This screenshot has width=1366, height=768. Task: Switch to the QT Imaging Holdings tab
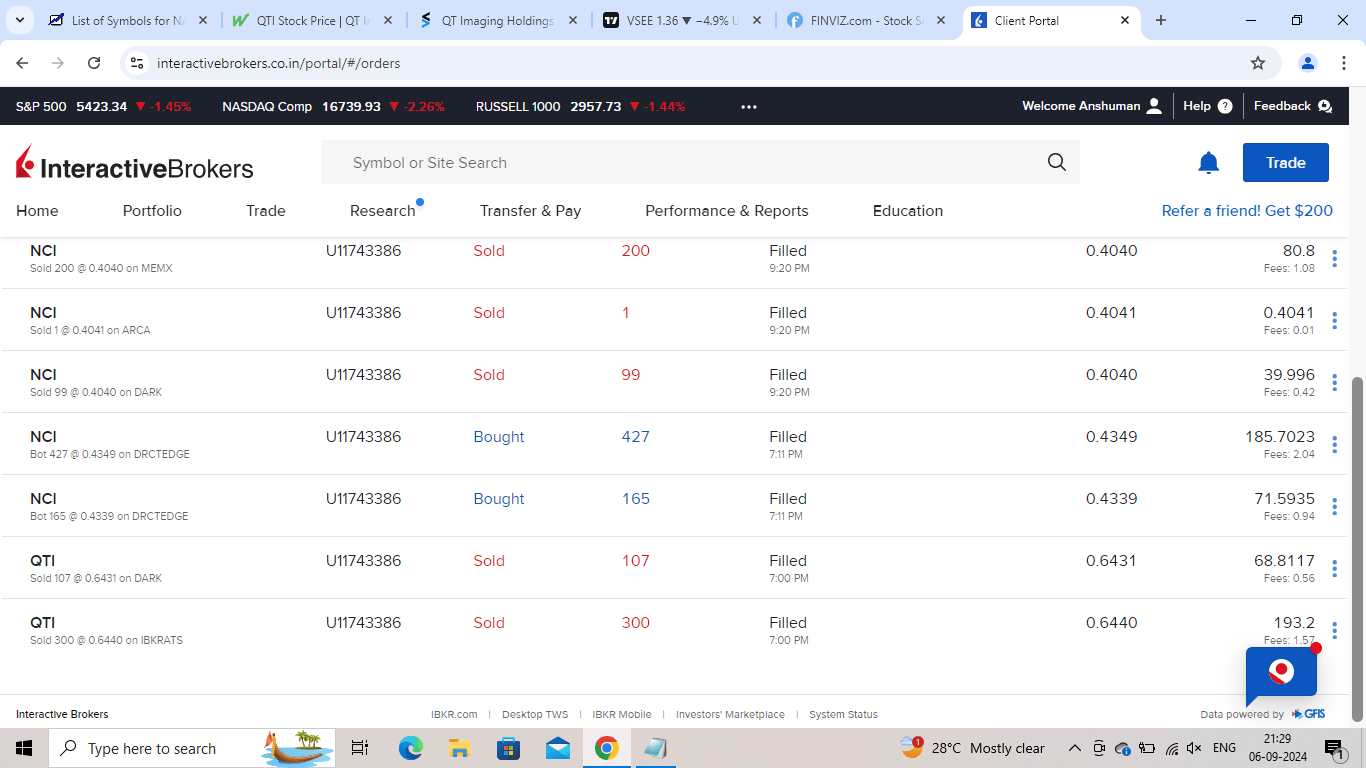point(498,20)
